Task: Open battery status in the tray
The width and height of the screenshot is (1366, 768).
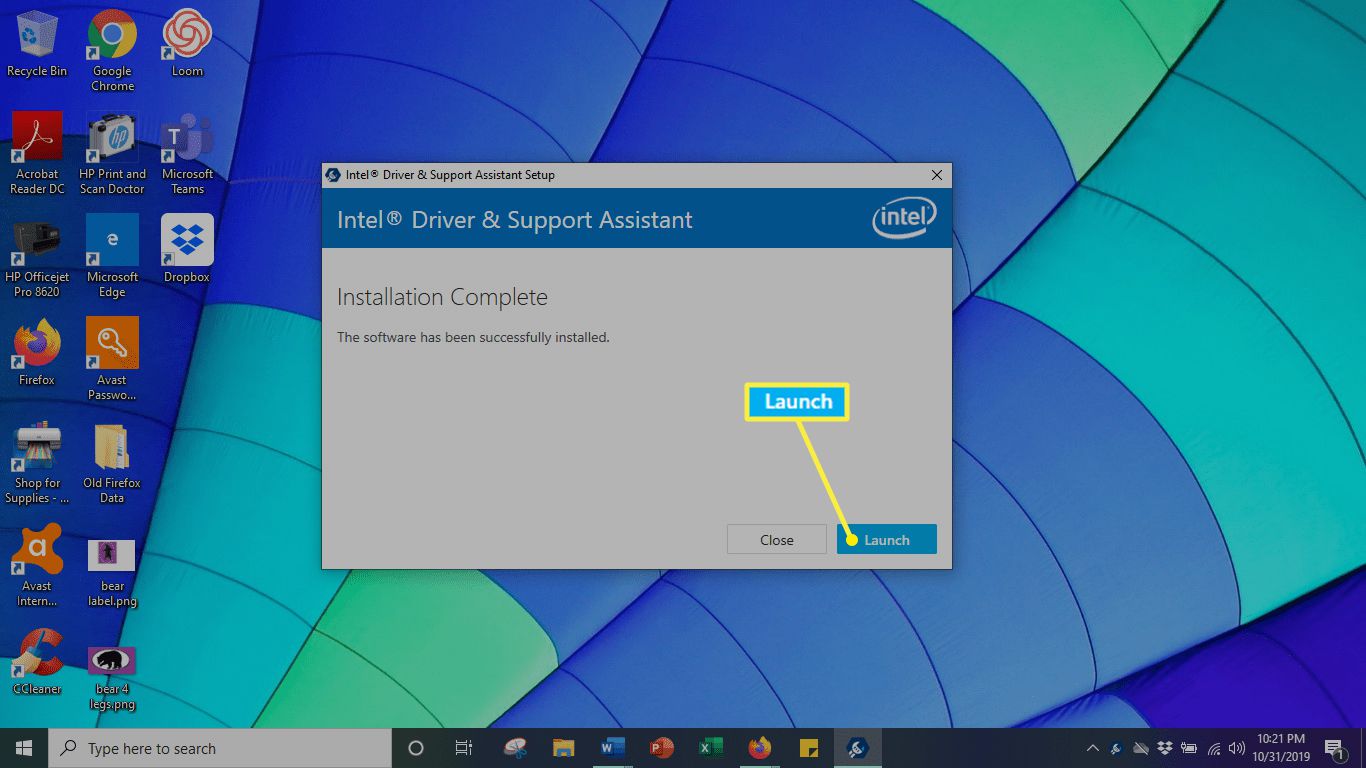Action: (x=1189, y=748)
